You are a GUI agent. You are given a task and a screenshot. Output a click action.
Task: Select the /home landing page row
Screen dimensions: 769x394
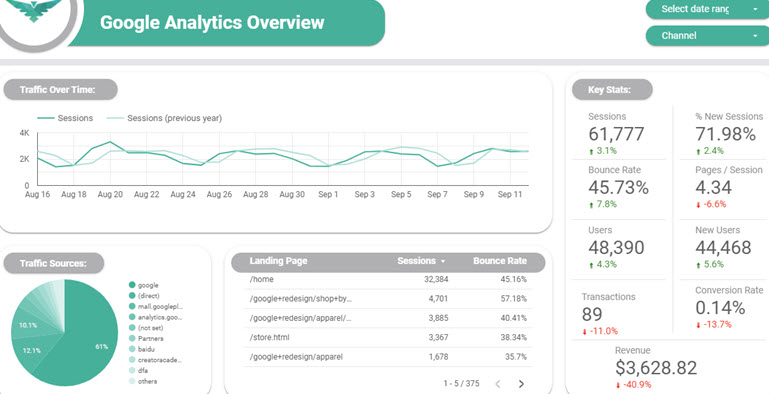click(387, 280)
